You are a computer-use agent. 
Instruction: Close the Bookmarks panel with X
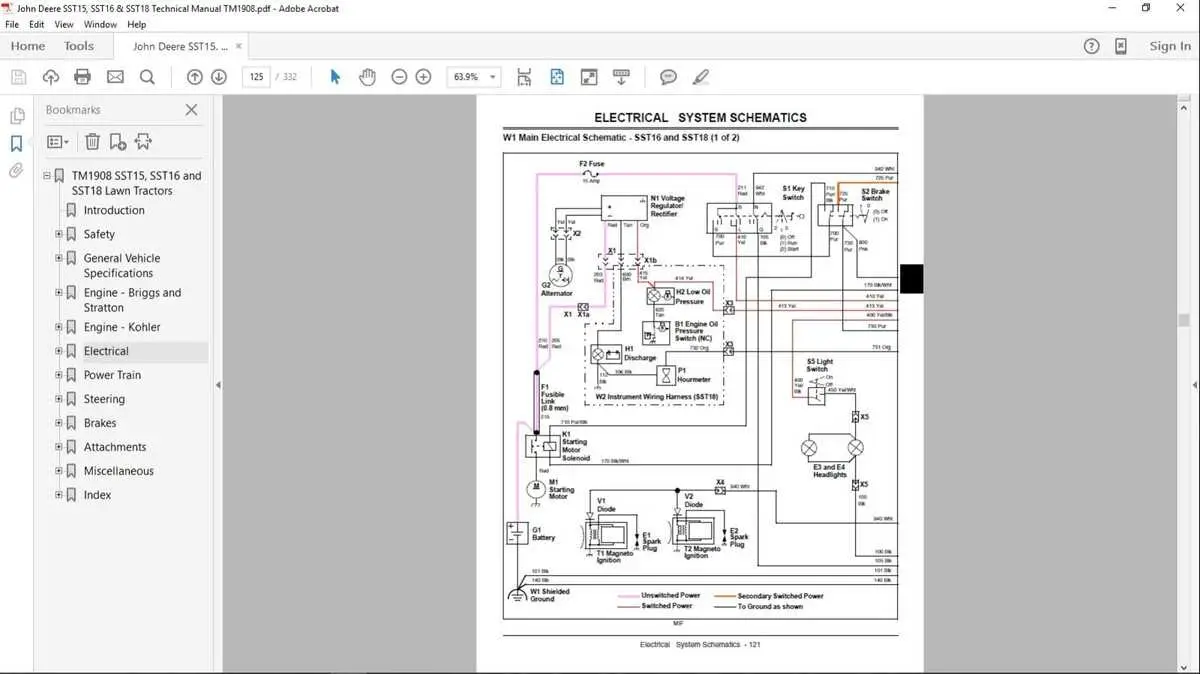191,110
